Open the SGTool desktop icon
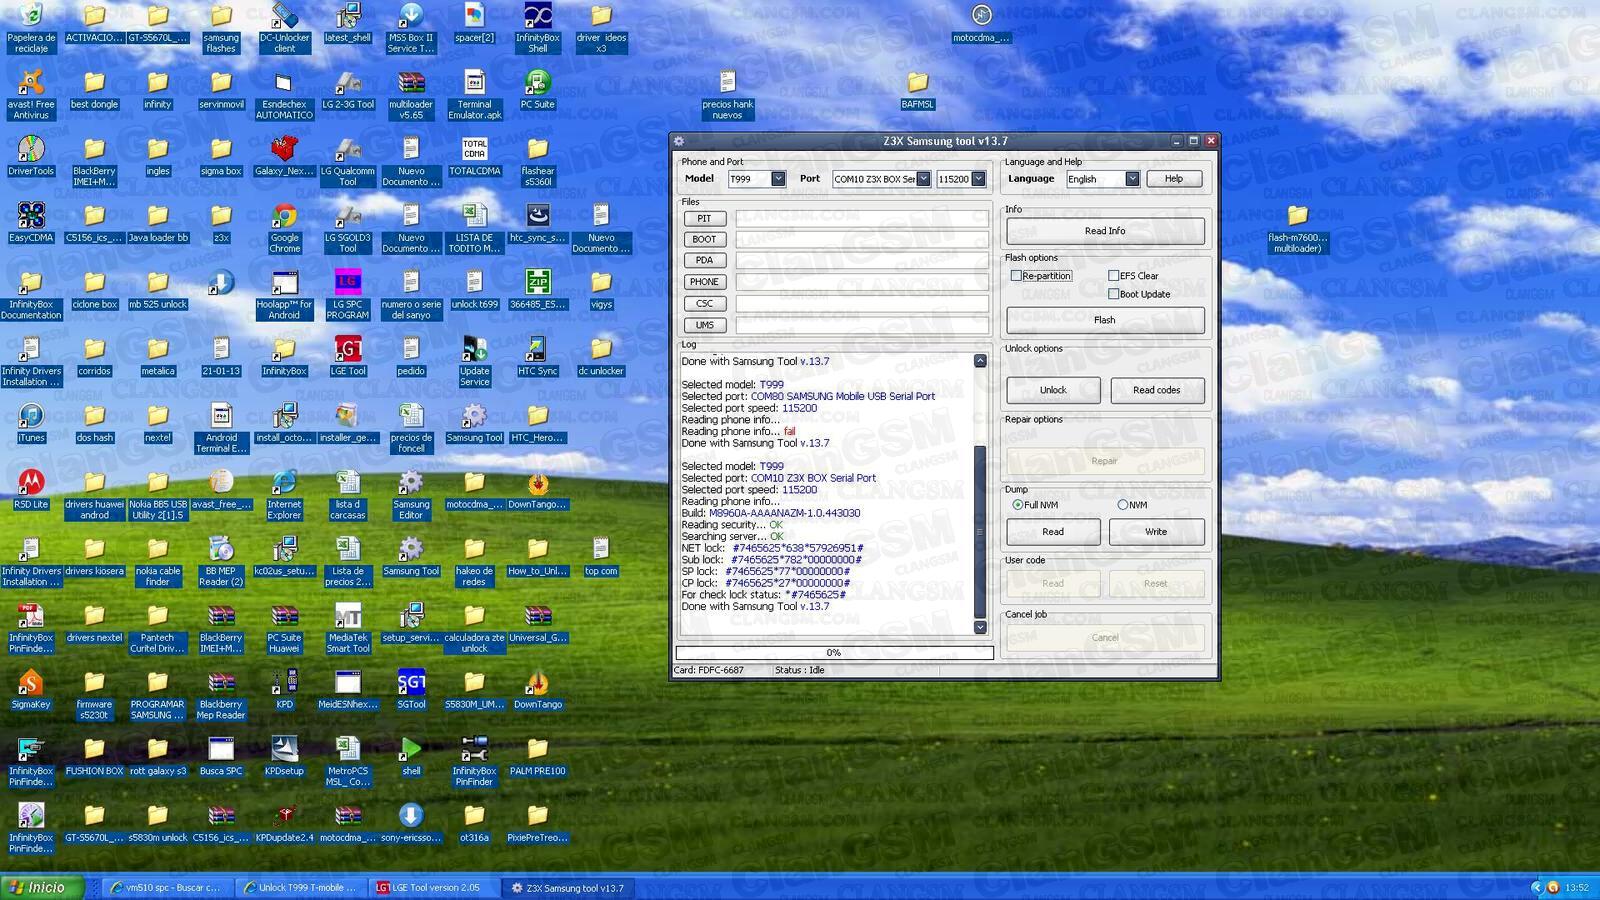This screenshot has width=1600, height=900. pos(411,690)
